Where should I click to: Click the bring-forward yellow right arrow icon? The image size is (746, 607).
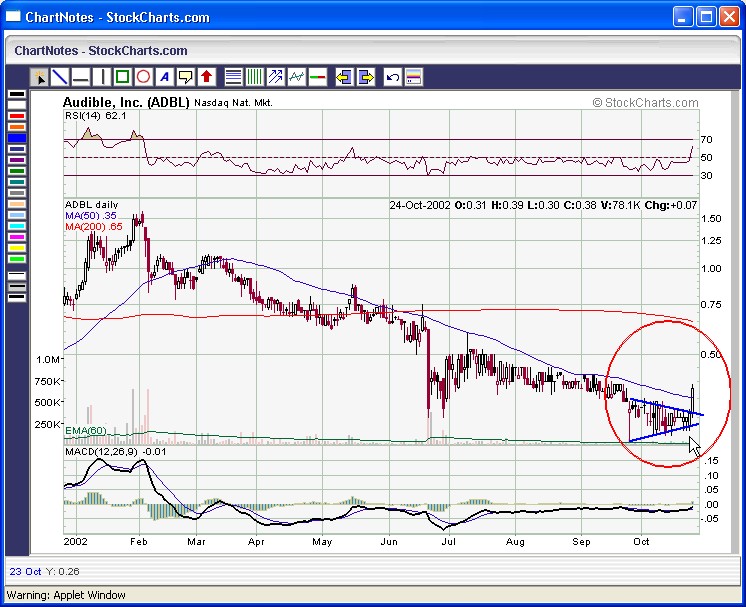point(365,77)
